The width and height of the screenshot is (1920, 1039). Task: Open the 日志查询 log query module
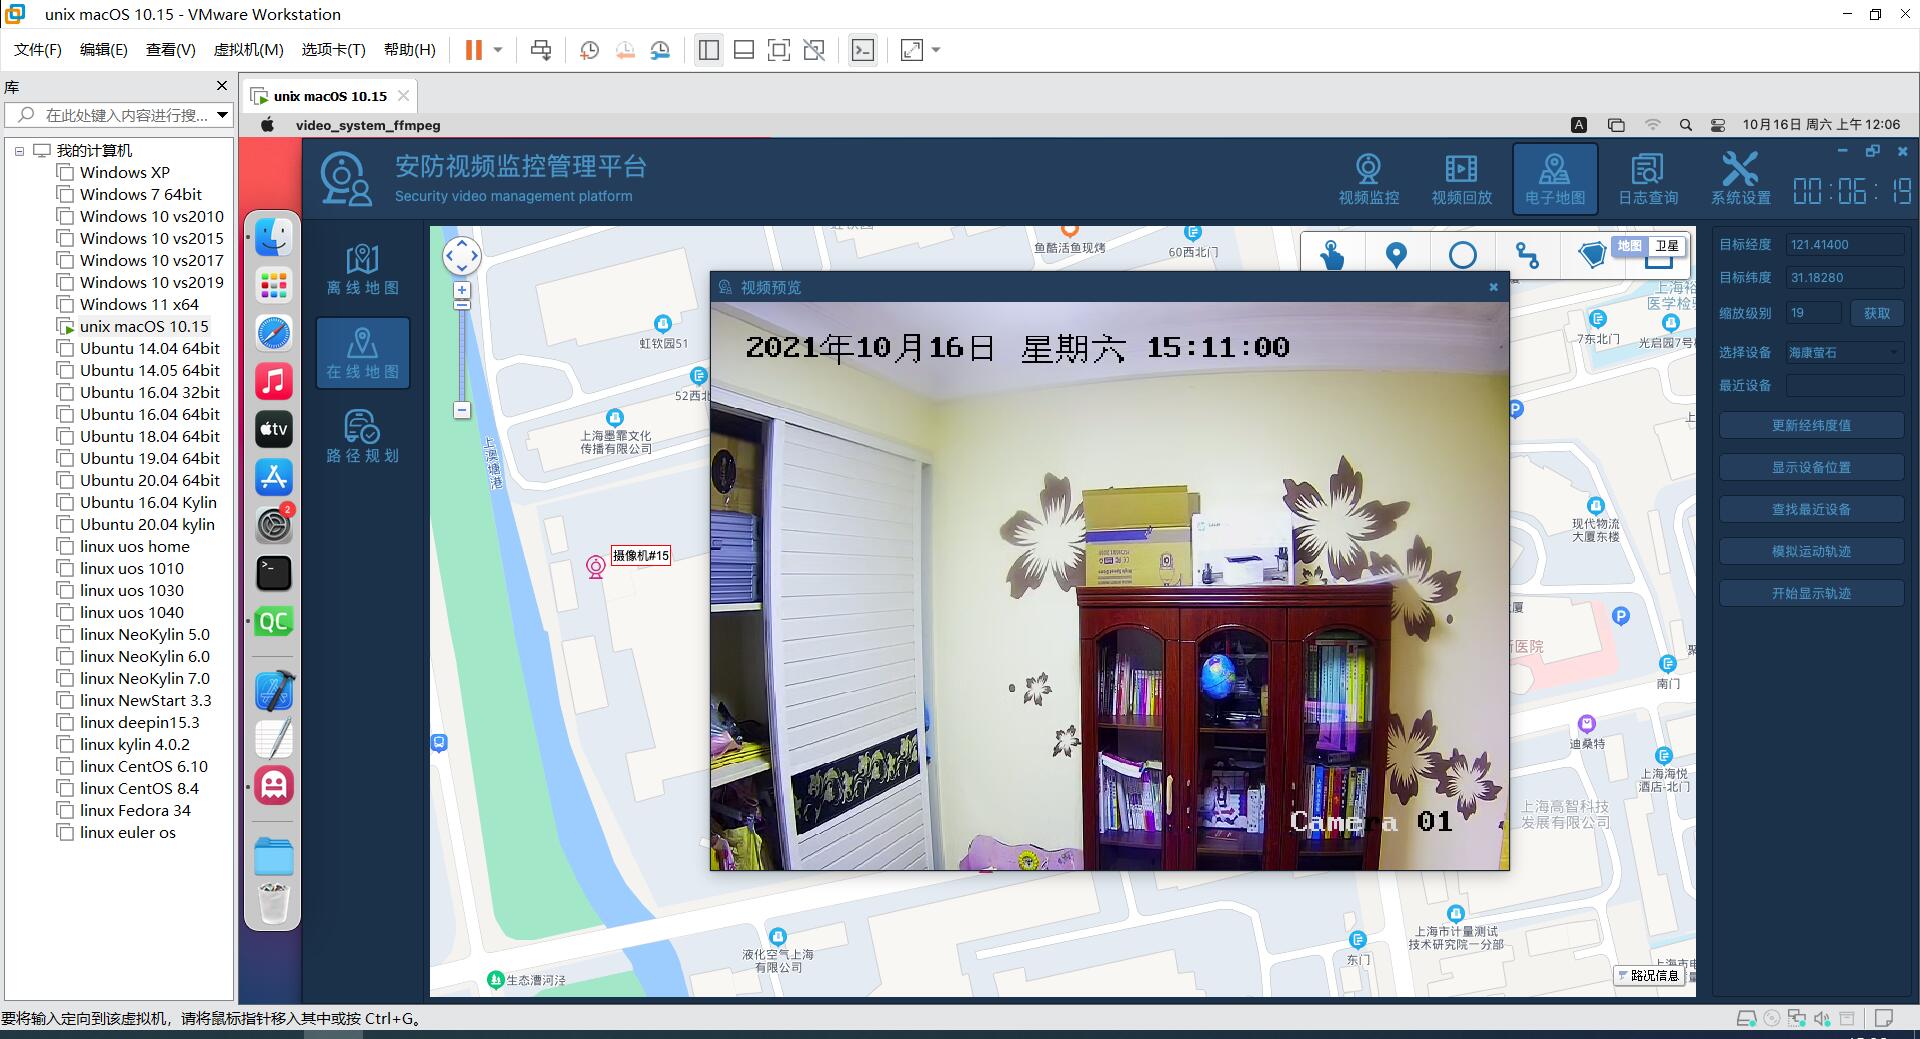[x=1647, y=179]
